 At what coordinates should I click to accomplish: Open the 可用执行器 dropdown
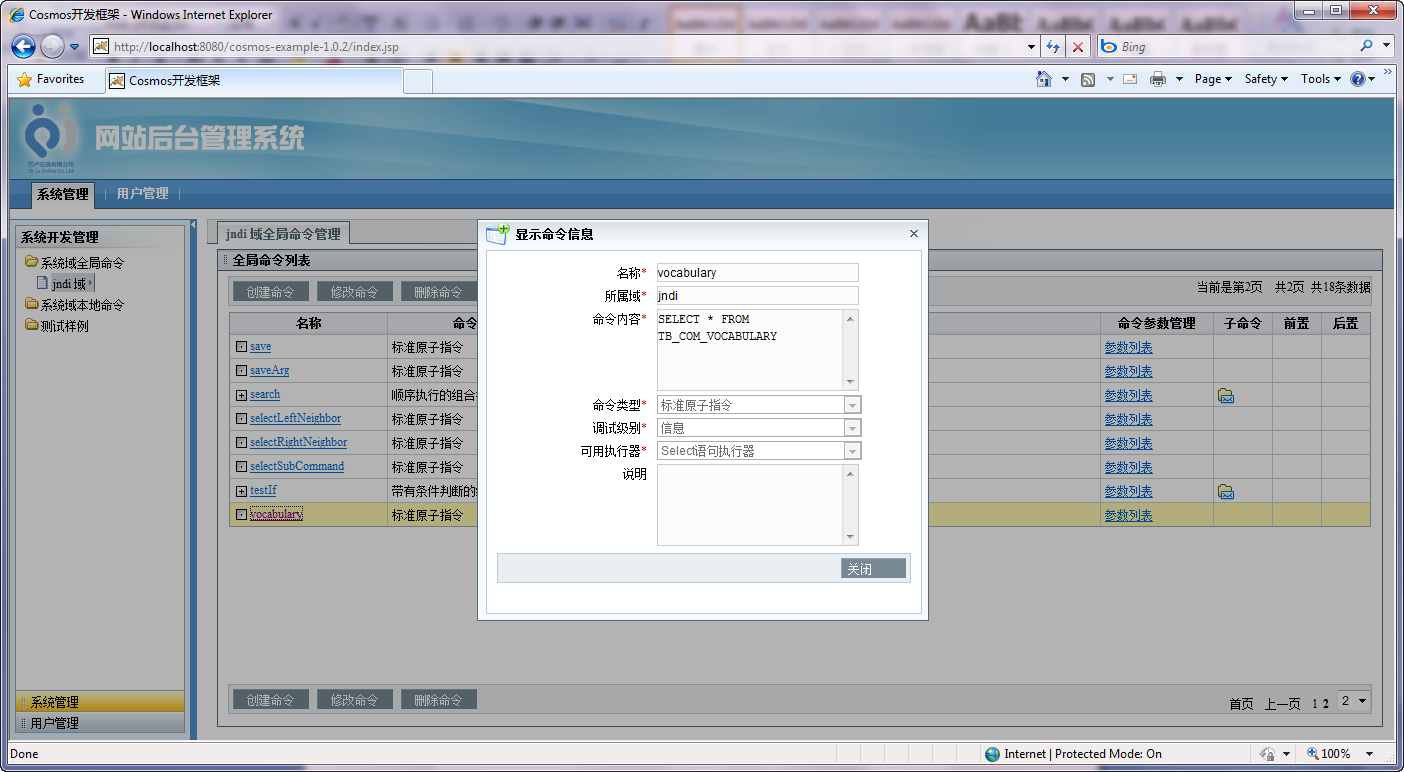[852, 451]
